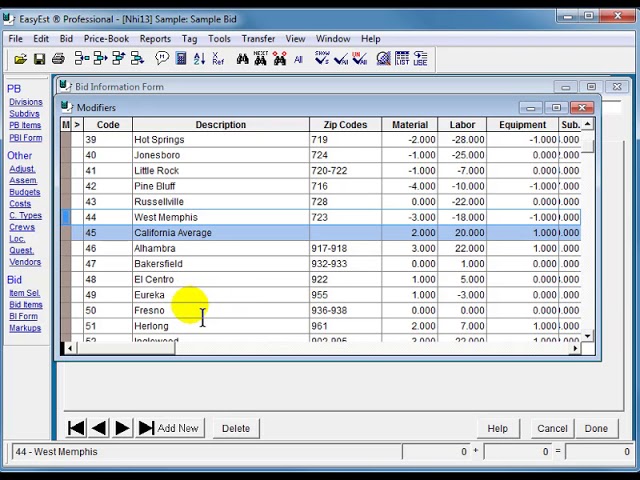Screen dimensions: 640x480
Task: Open the Subdivs sidebar link
Action: tap(24, 114)
